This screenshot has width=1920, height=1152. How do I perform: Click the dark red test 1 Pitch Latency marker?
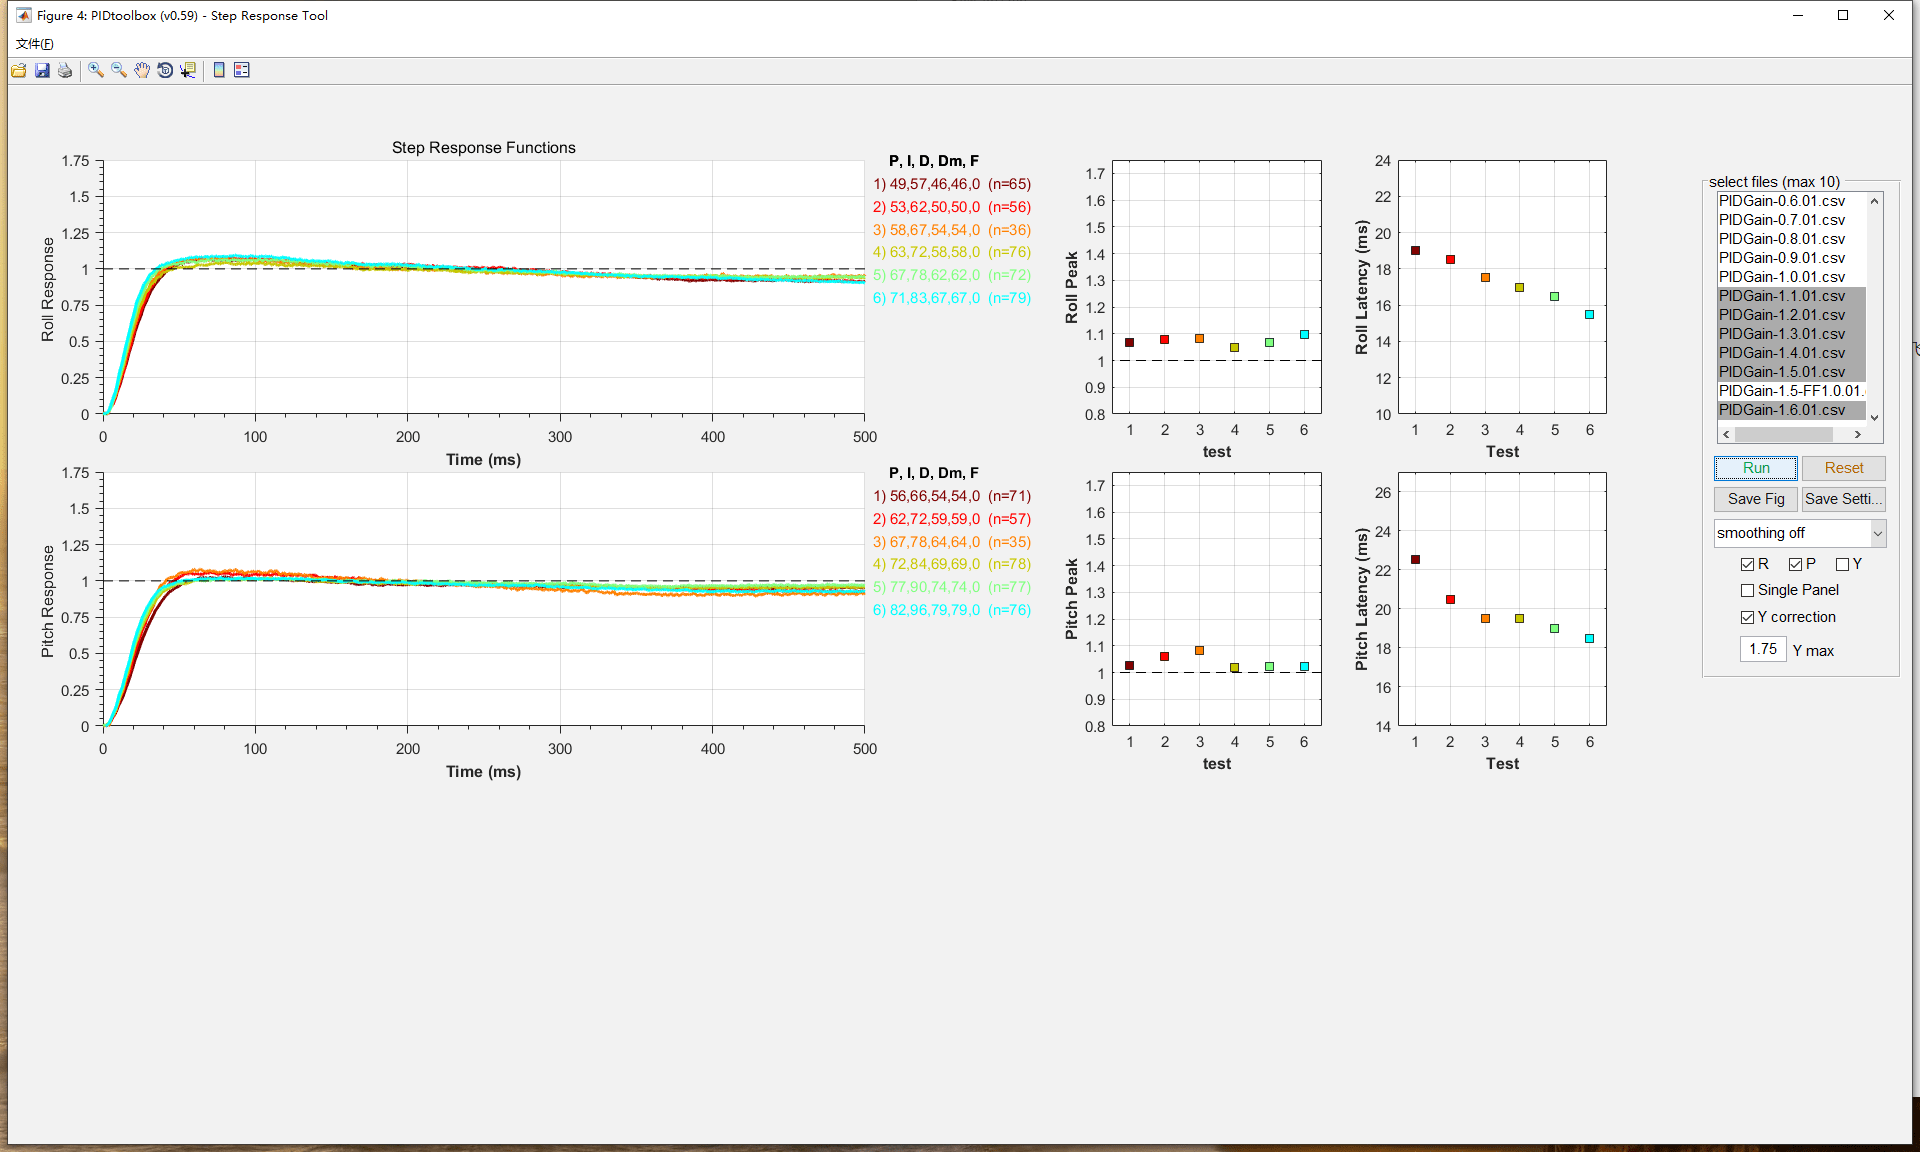tap(1415, 560)
